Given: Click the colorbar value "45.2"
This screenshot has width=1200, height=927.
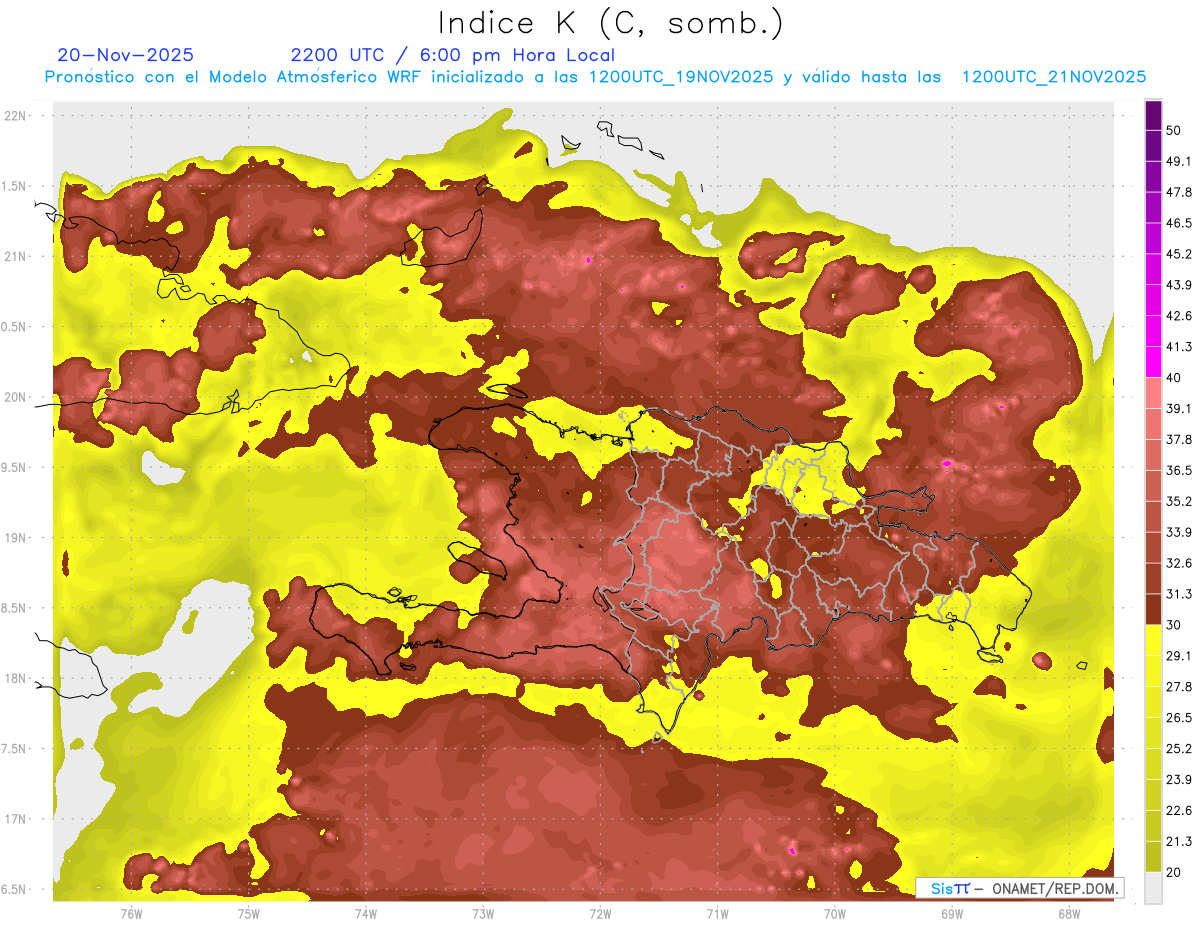Looking at the screenshot, I should [1179, 254].
